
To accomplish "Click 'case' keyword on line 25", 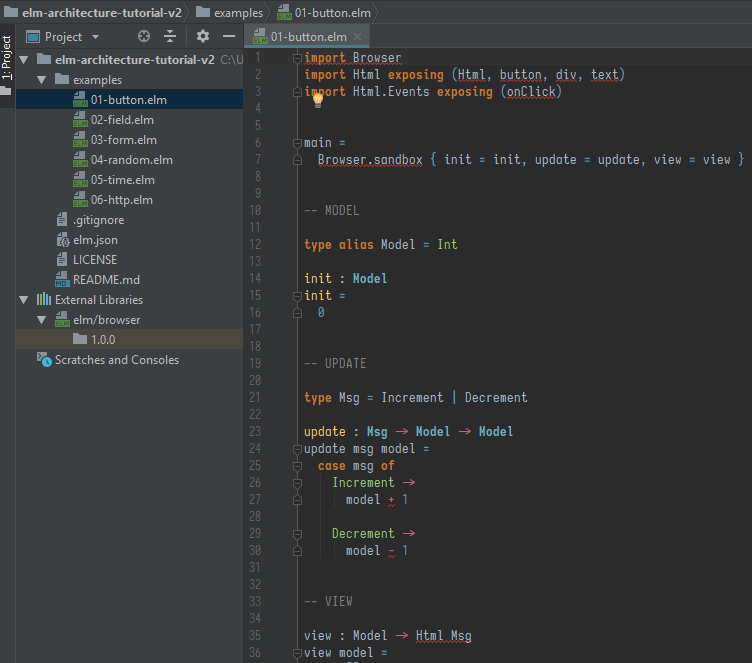I will (331, 466).
